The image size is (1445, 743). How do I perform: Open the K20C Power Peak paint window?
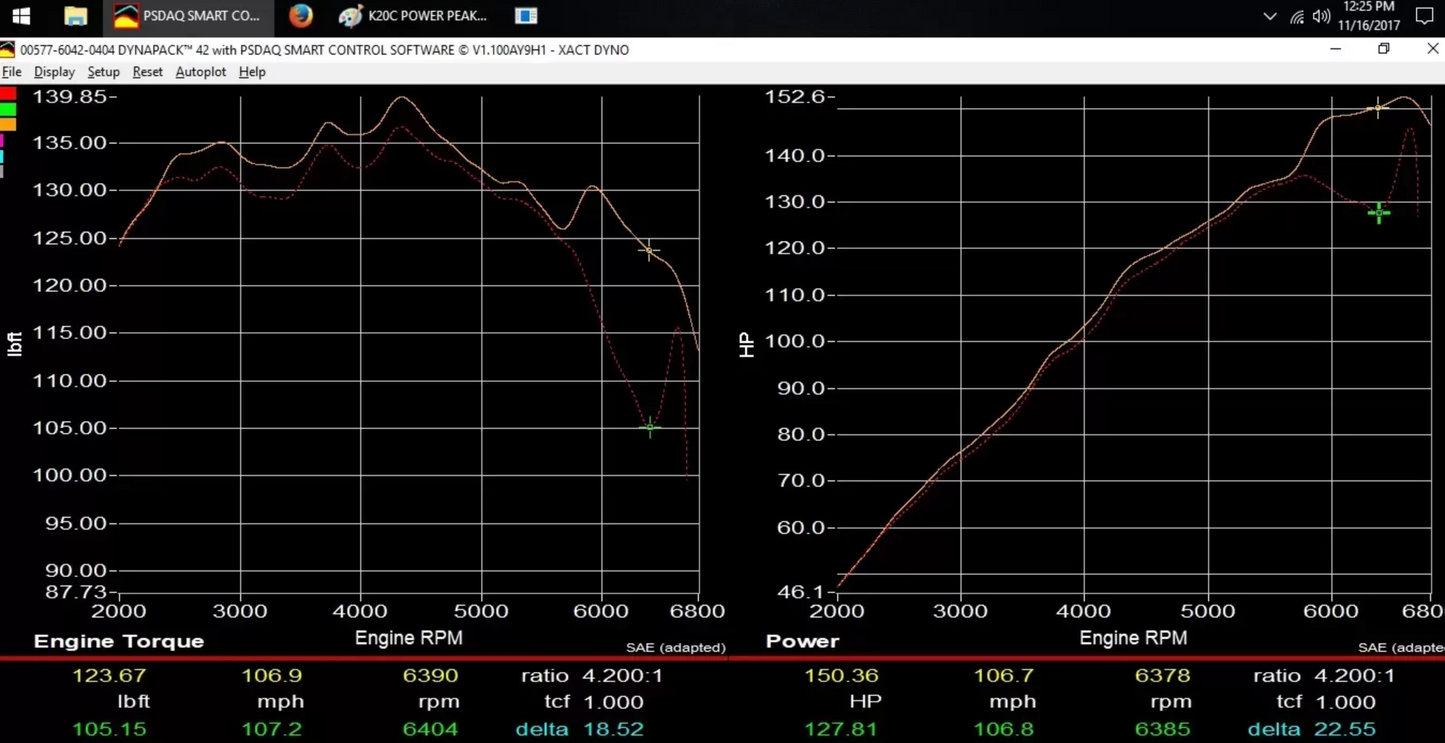pyautogui.click(x=413, y=16)
